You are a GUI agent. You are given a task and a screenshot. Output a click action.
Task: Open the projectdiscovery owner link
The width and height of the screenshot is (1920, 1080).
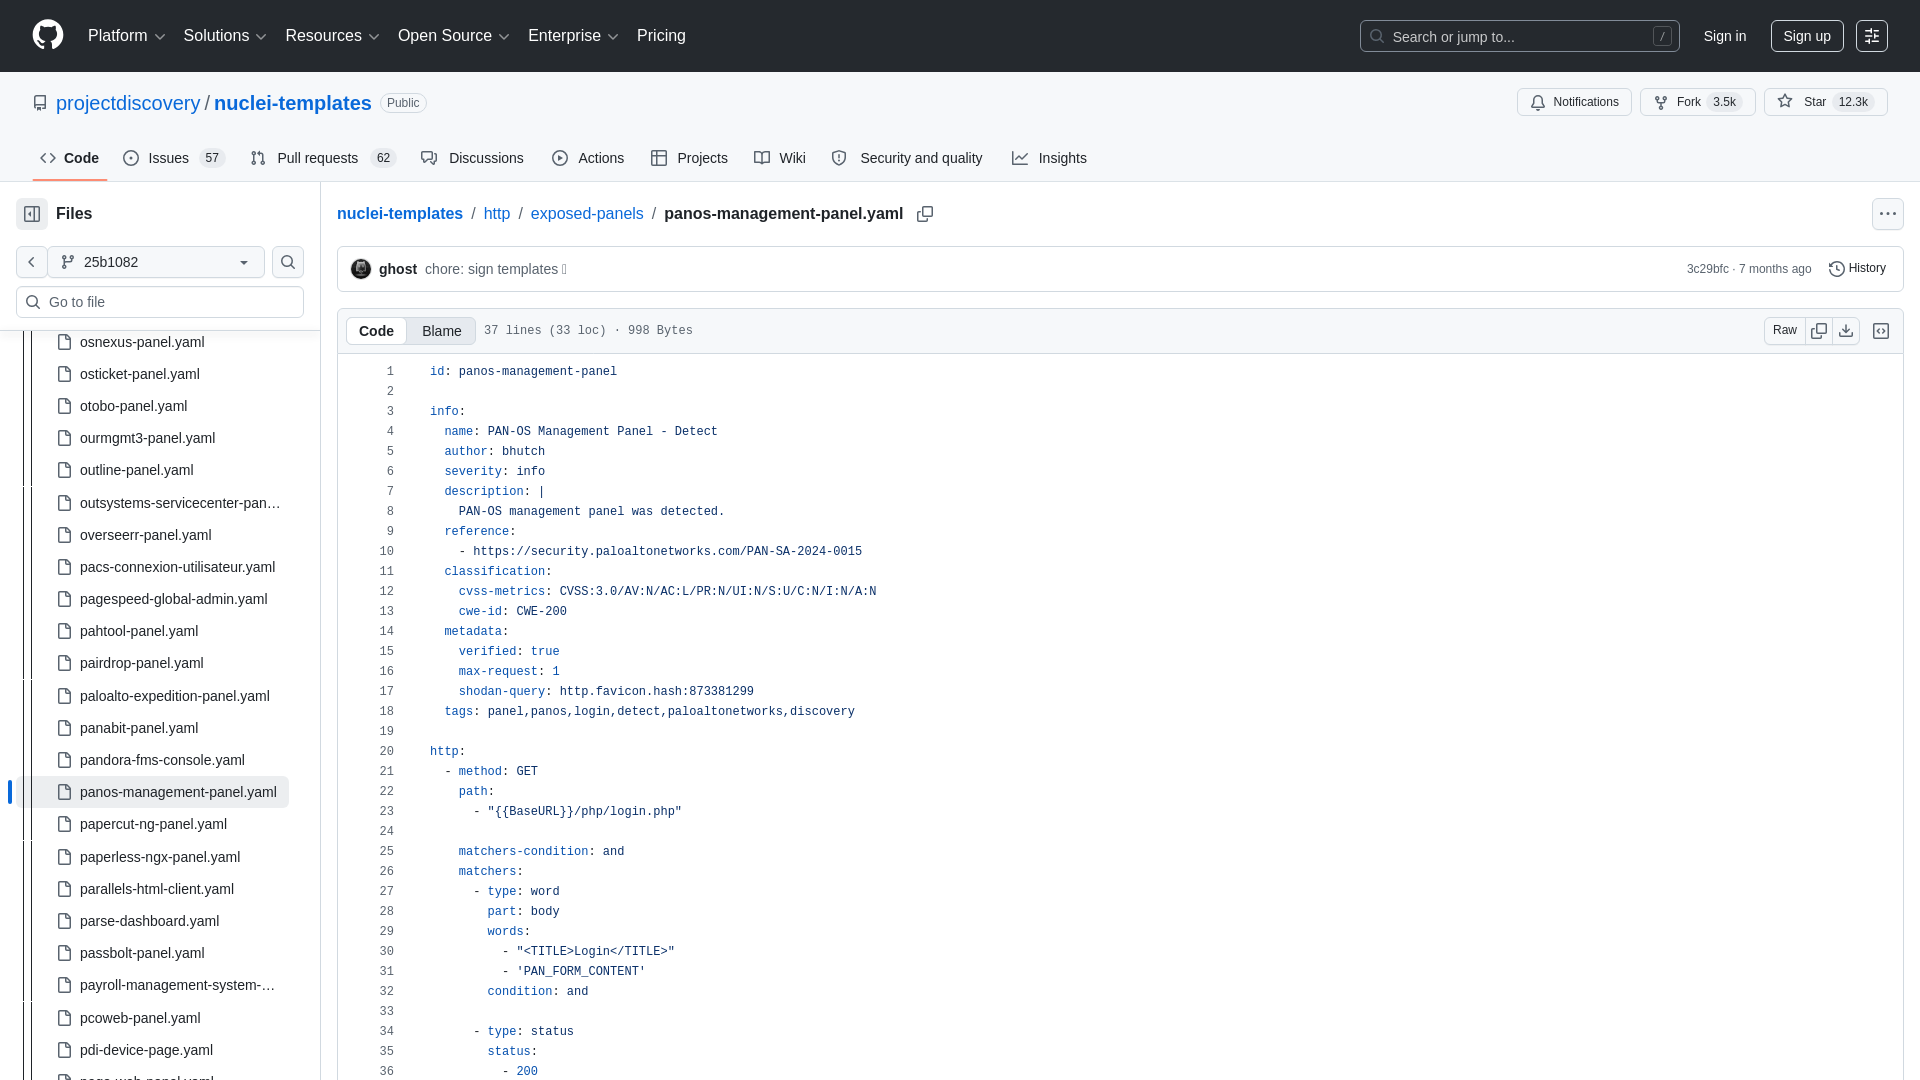(128, 103)
